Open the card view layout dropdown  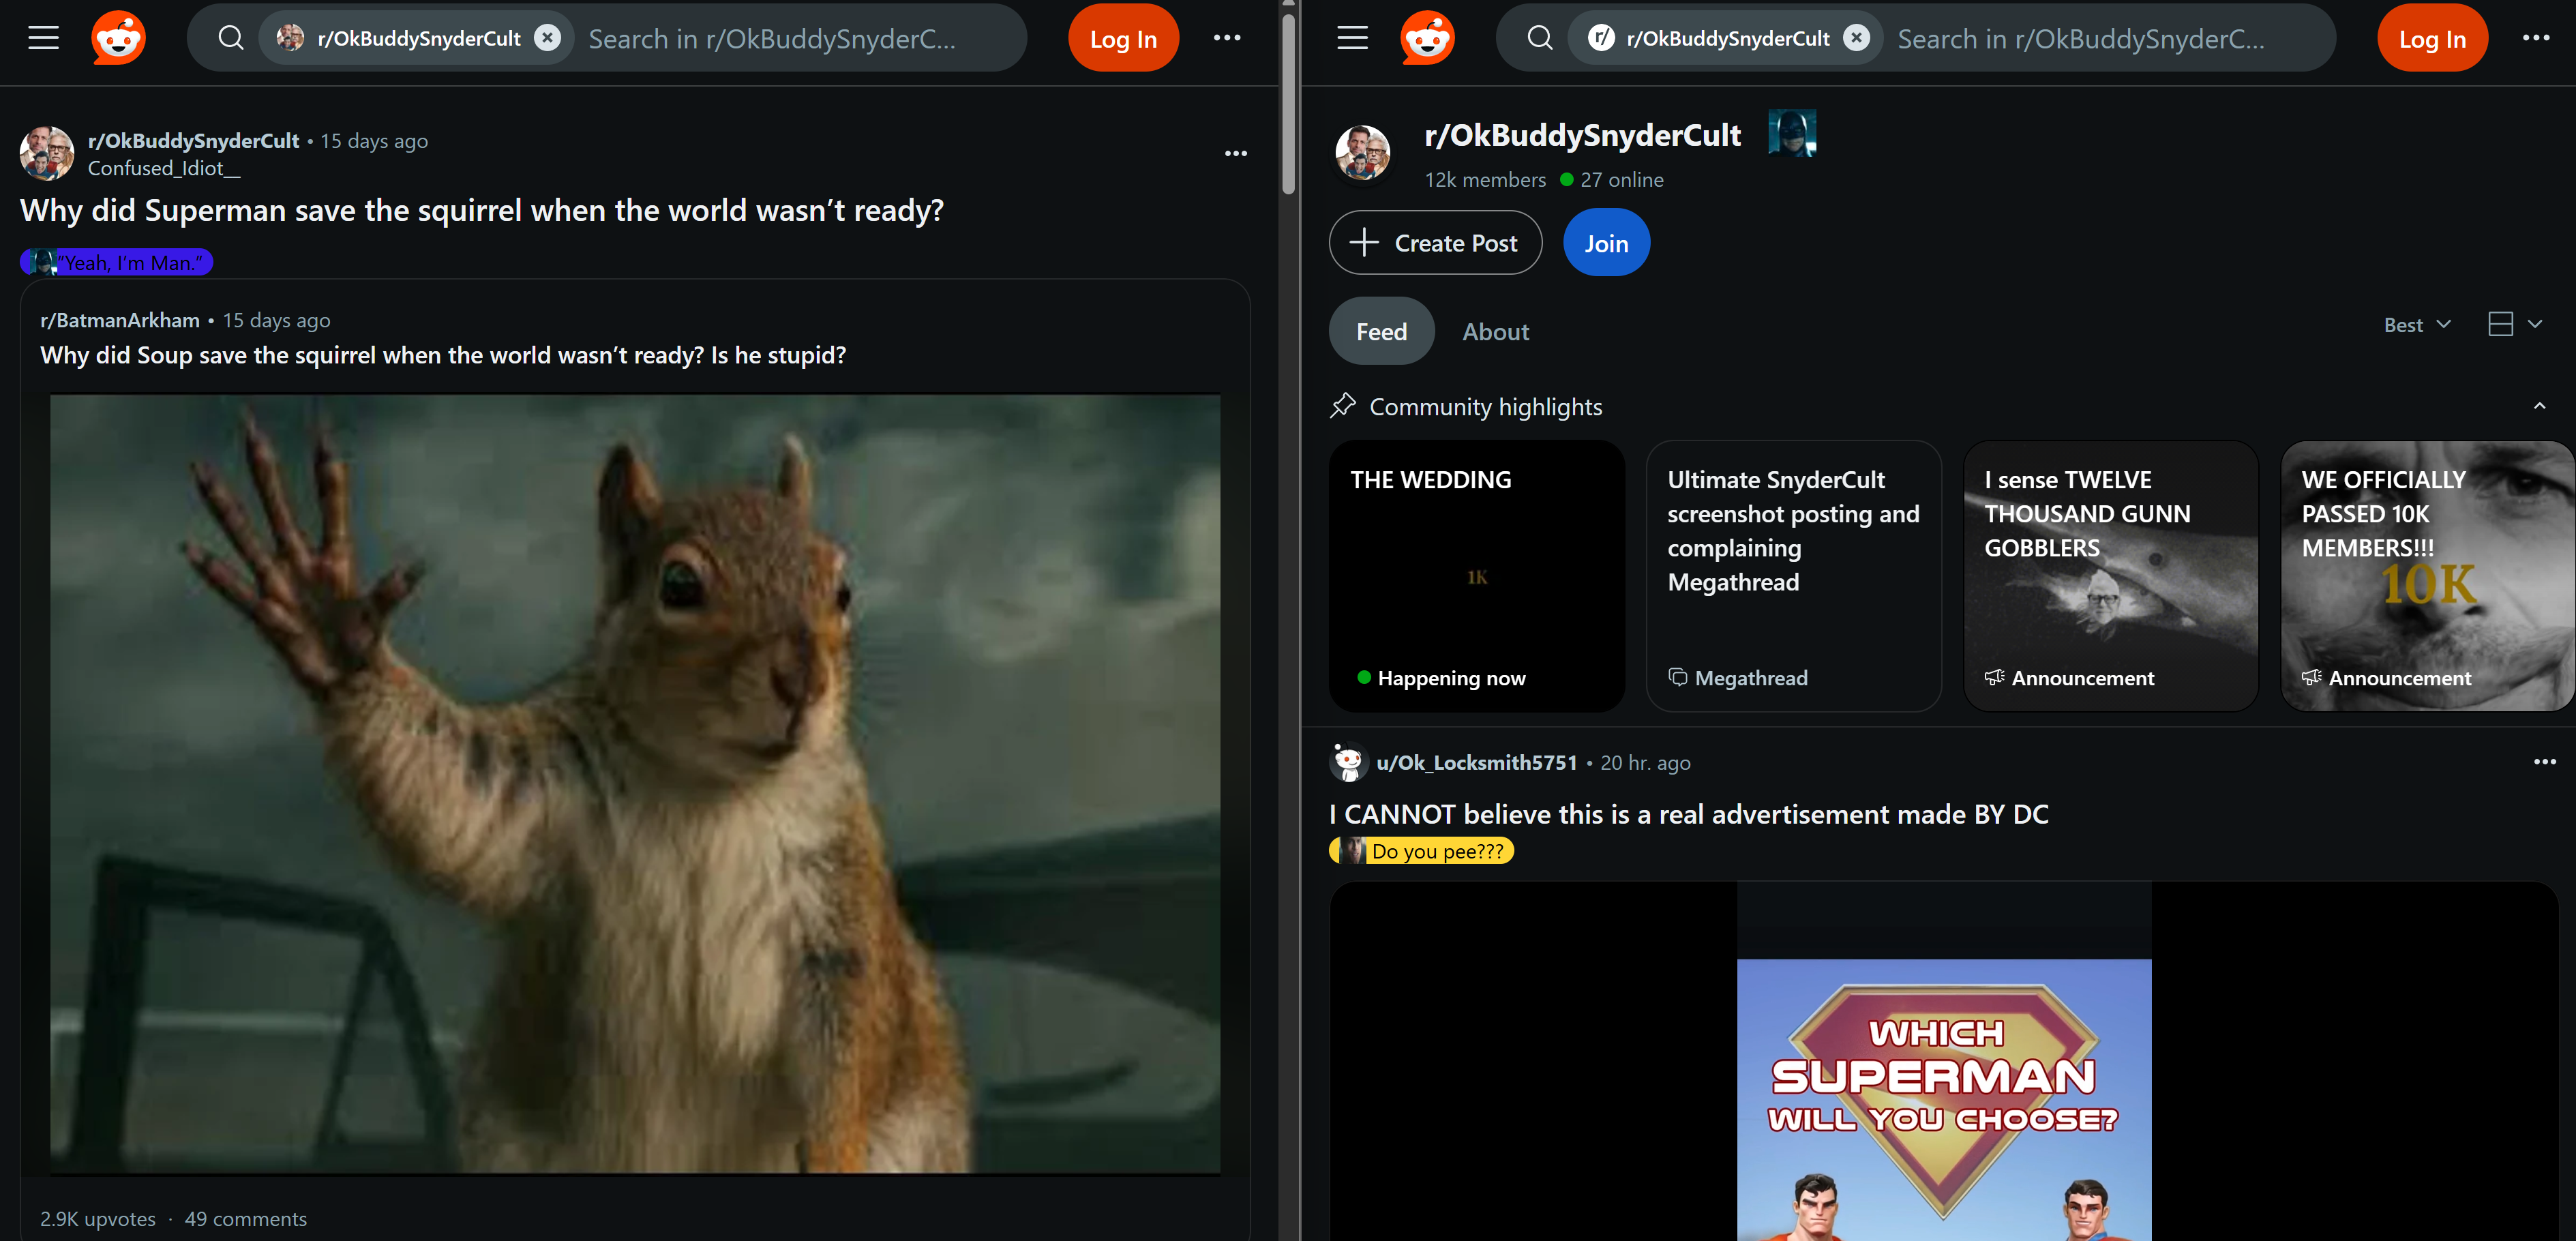point(2514,324)
